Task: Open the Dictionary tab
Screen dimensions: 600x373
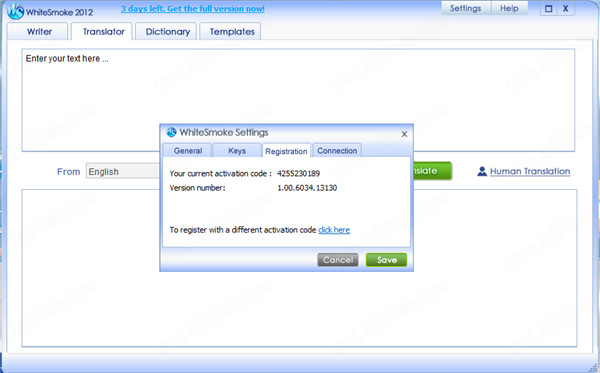Action: tap(167, 32)
